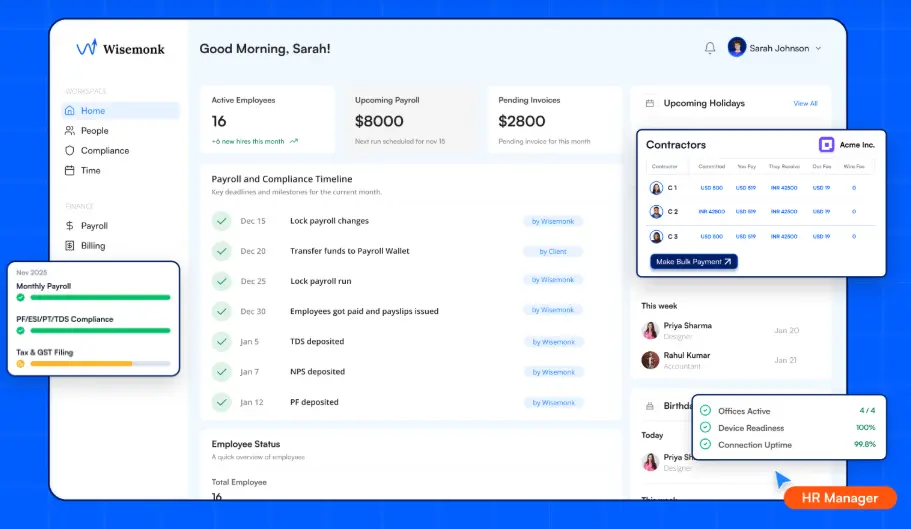Click the 'Payroll and Compliance Timeline' heading
The width and height of the screenshot is (911, 529).
(282, 179)
